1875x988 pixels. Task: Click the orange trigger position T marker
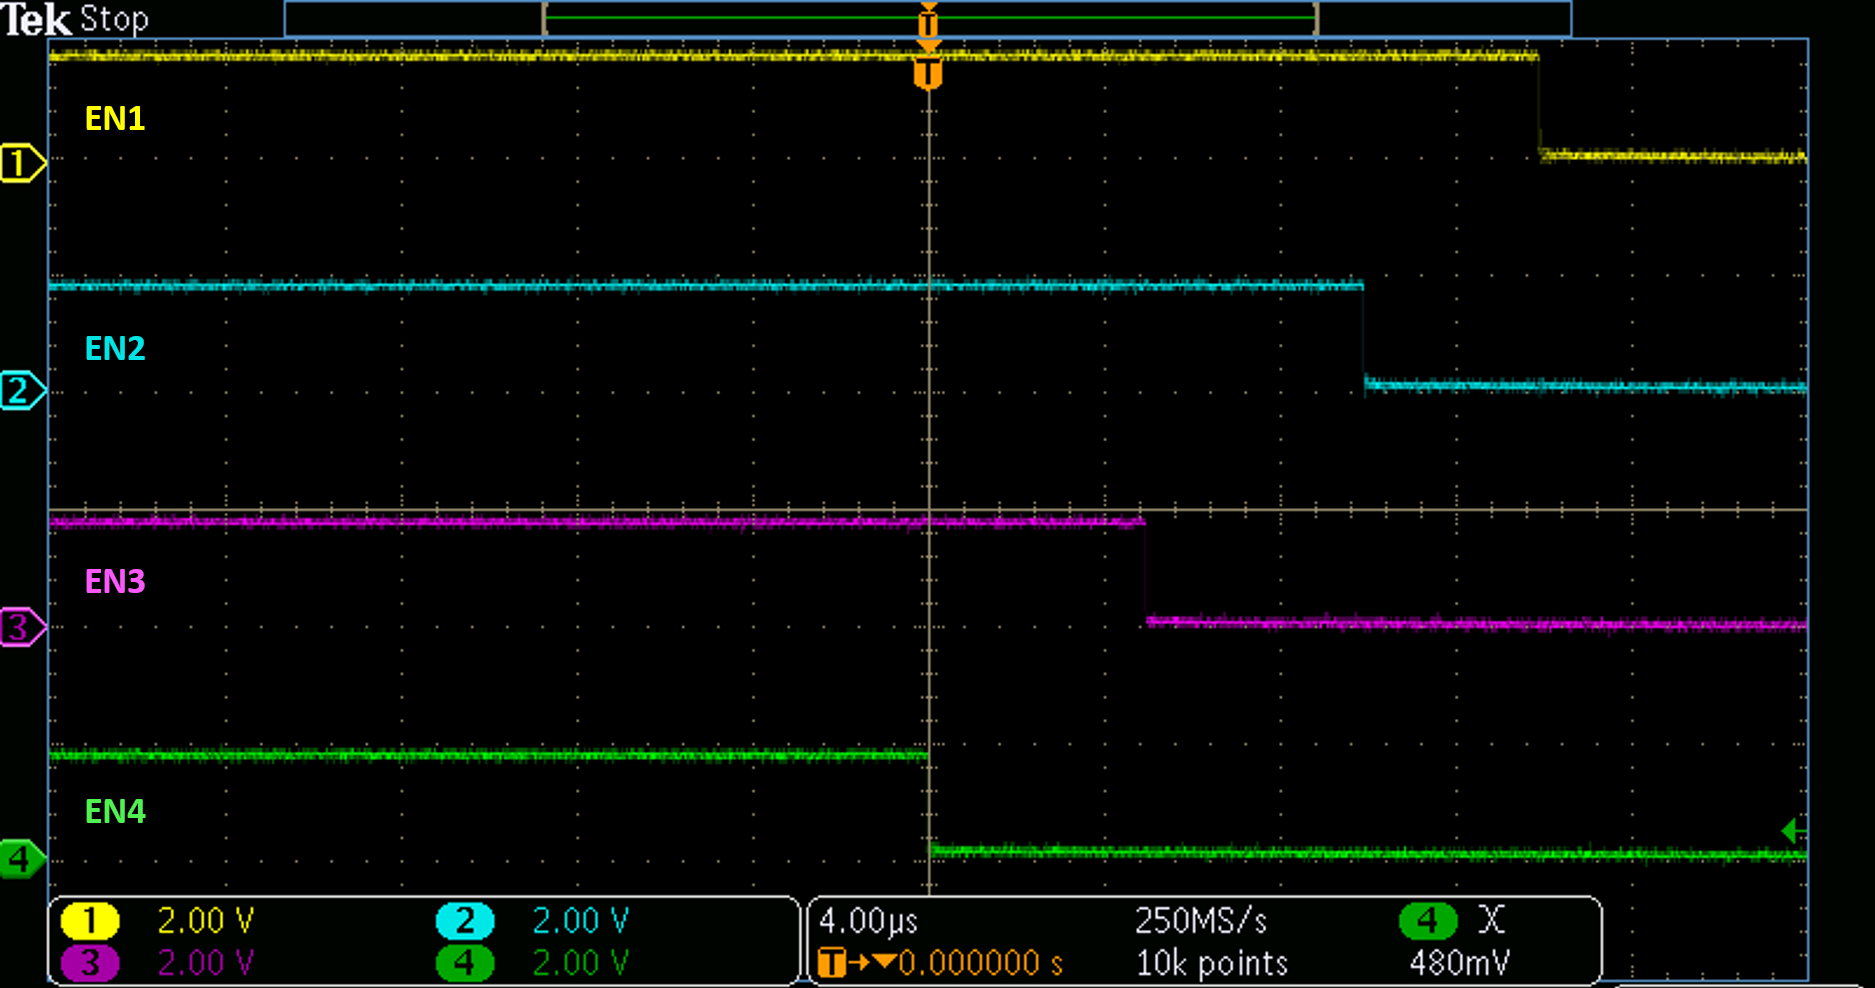[x=928, y=73]
